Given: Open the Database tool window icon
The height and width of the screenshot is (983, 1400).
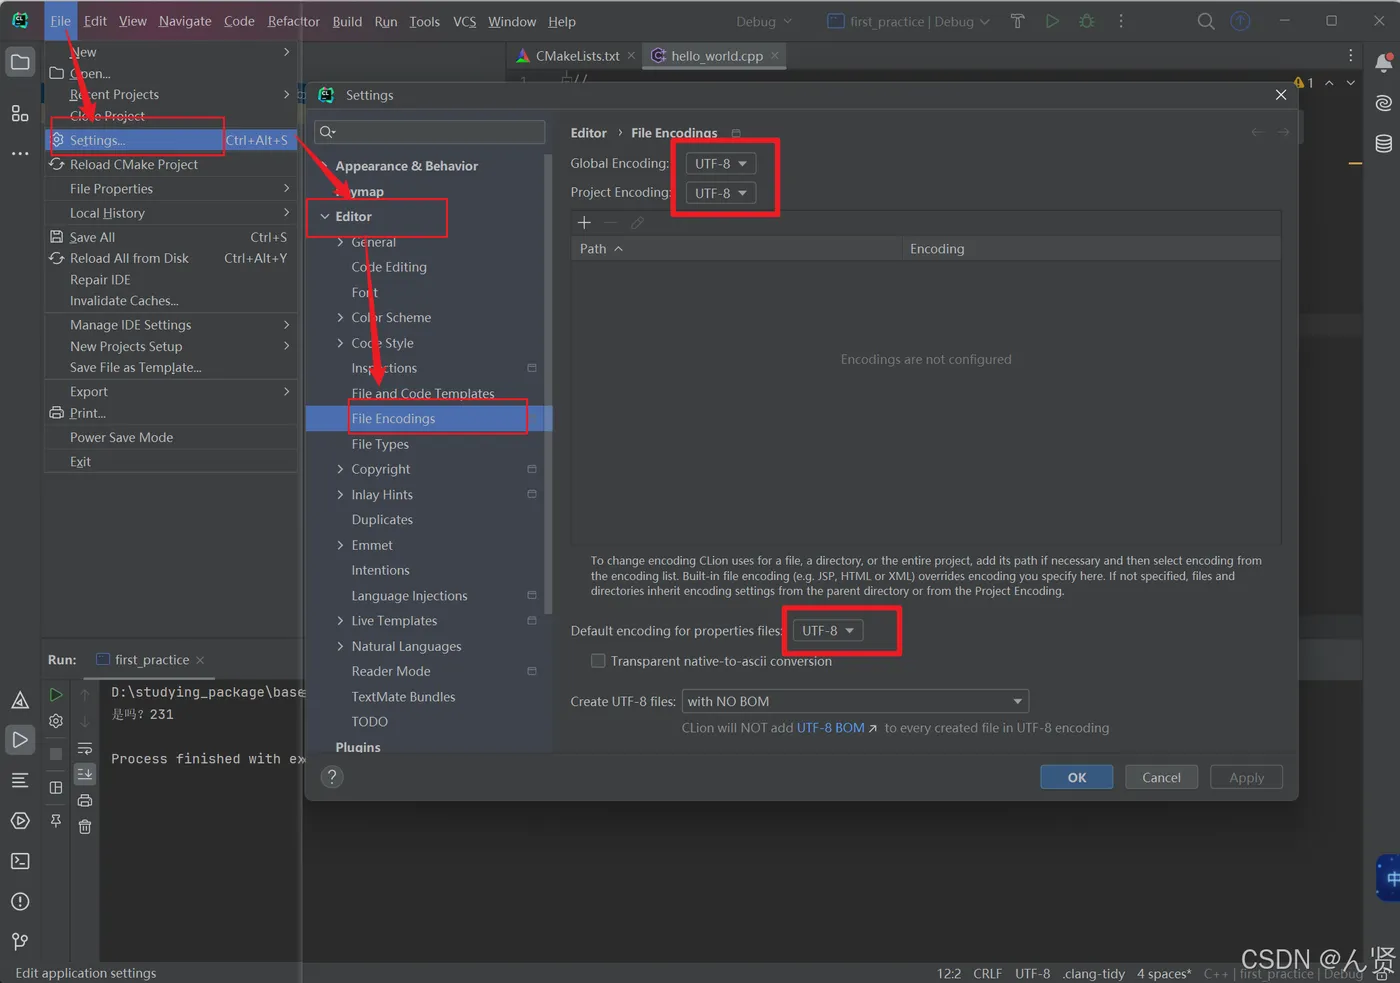Looking at the screenshot, I should [x=1384, y=144].
